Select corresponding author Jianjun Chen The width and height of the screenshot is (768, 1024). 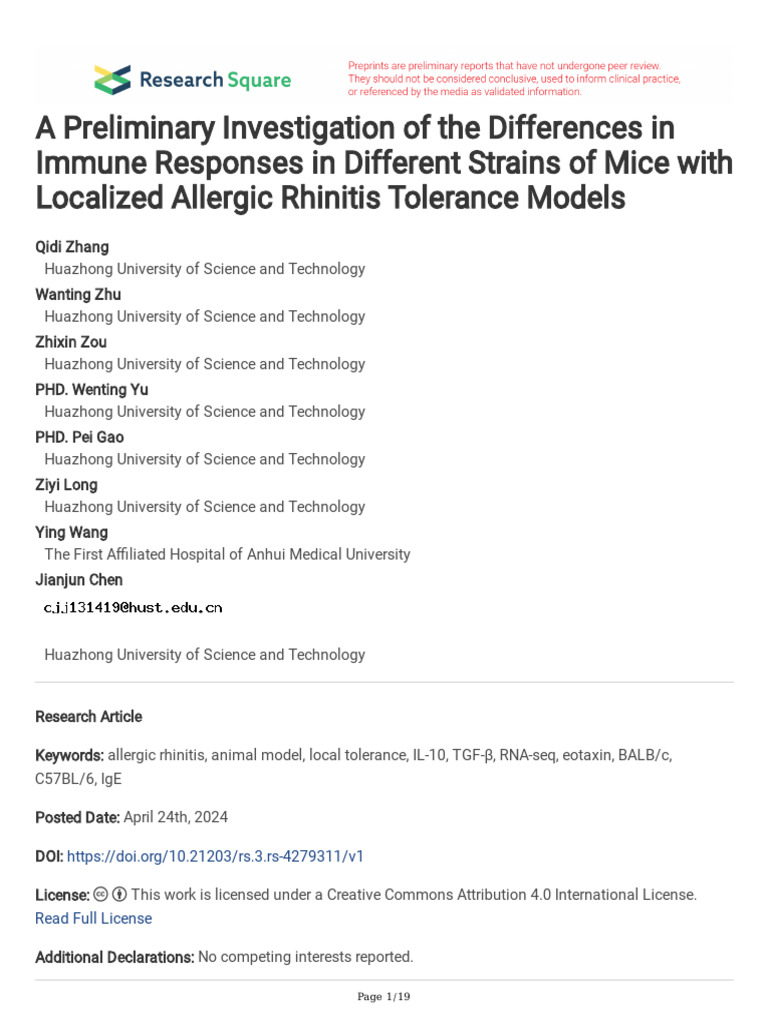(79, 580)
